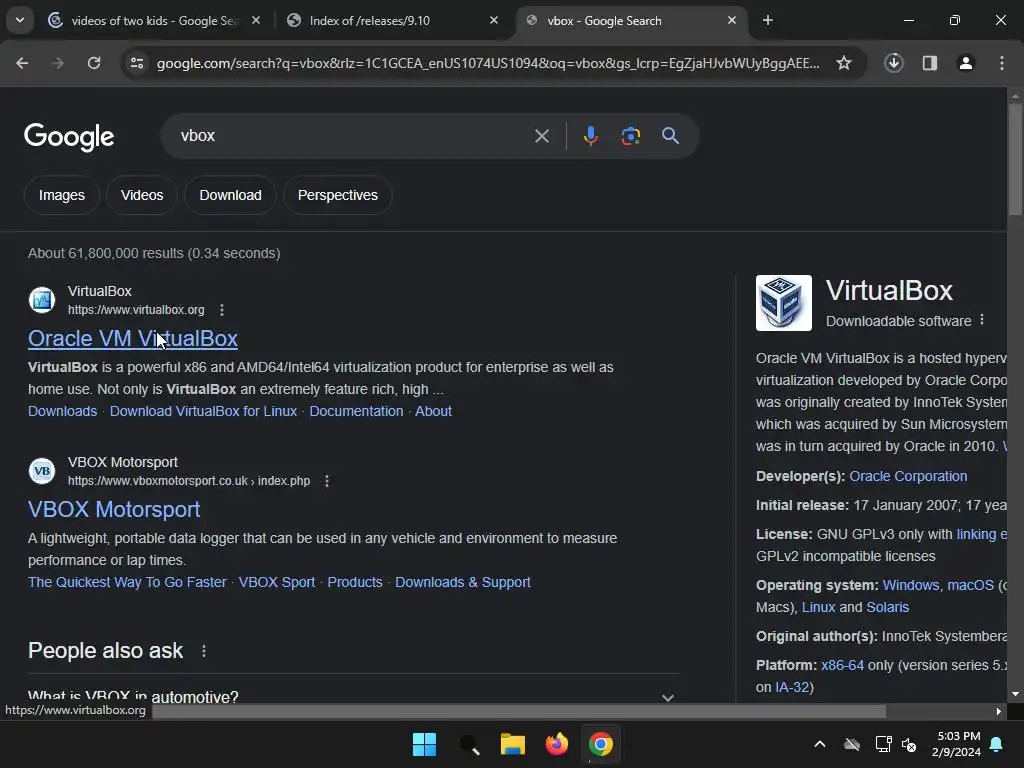Image resolution: width=1024 pixels, height=768 pixels.
Task: Close the 'vbox - Google Search' tab
Action: pos(731,20)
